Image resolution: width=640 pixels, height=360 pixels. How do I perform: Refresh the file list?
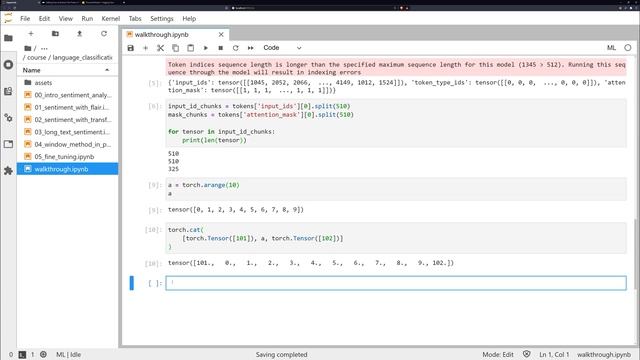[104, 33]
